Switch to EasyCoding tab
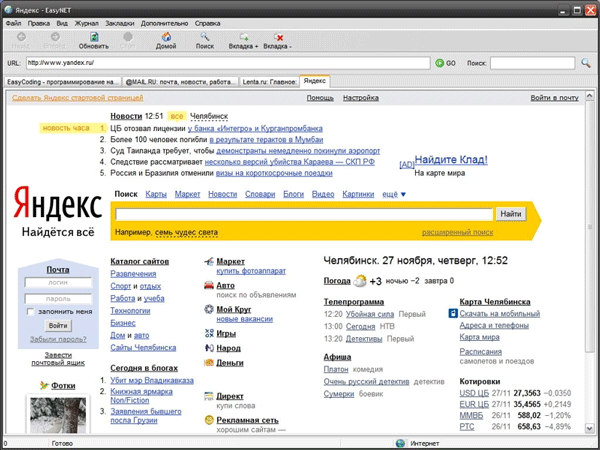Screen dimensions: 600x450 63,82
